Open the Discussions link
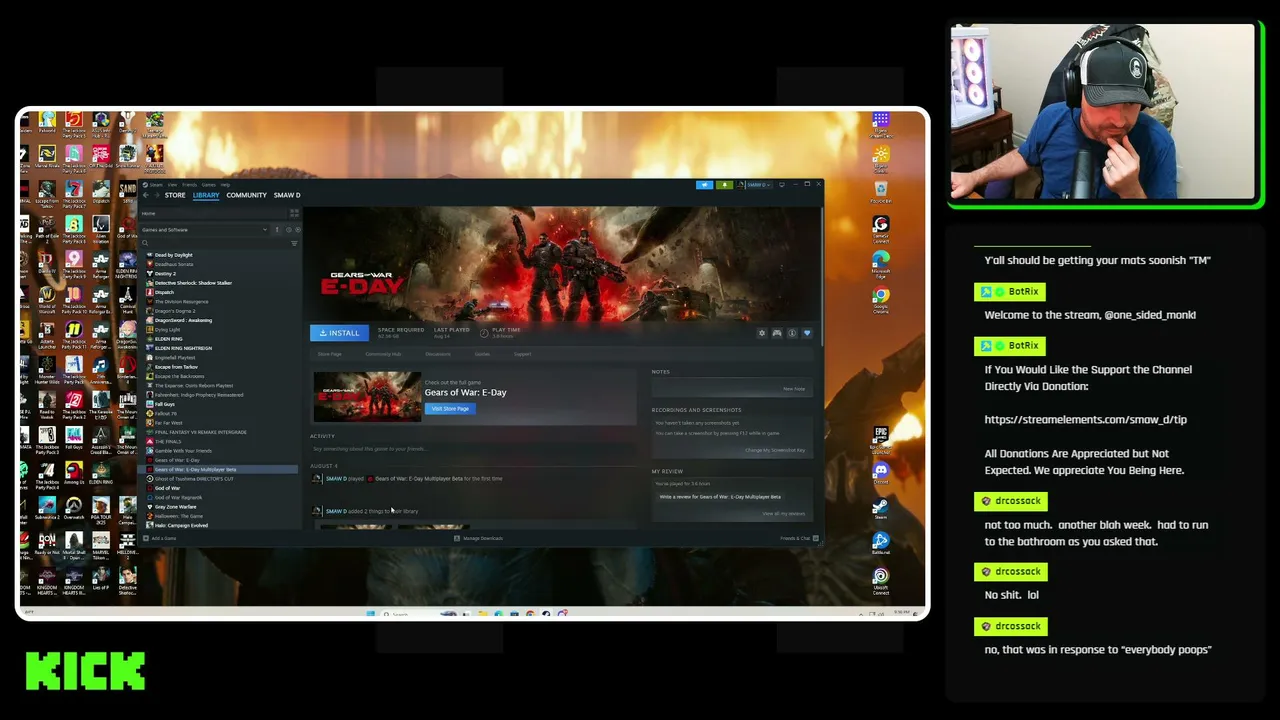The image size is (1280, 720). [x=438, y=354]
